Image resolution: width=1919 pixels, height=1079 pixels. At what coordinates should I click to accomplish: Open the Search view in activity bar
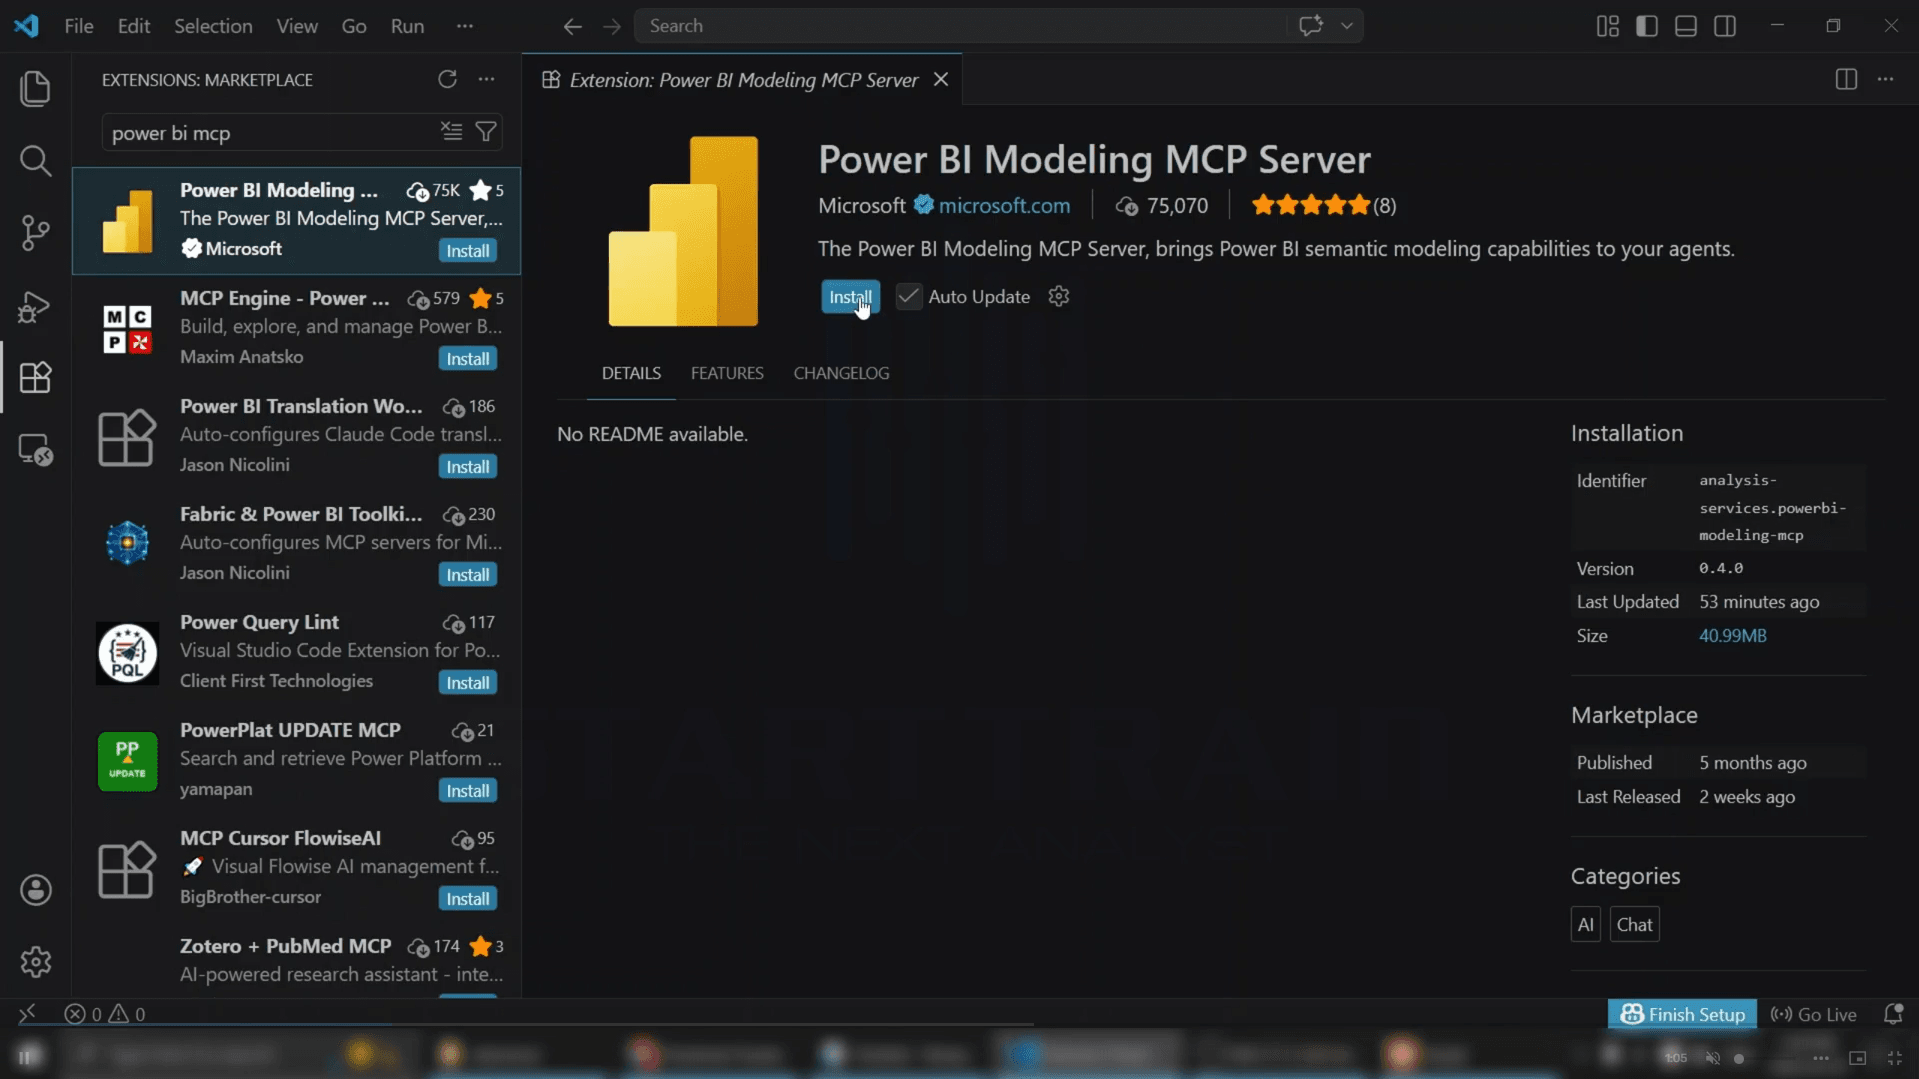(36, 160)
